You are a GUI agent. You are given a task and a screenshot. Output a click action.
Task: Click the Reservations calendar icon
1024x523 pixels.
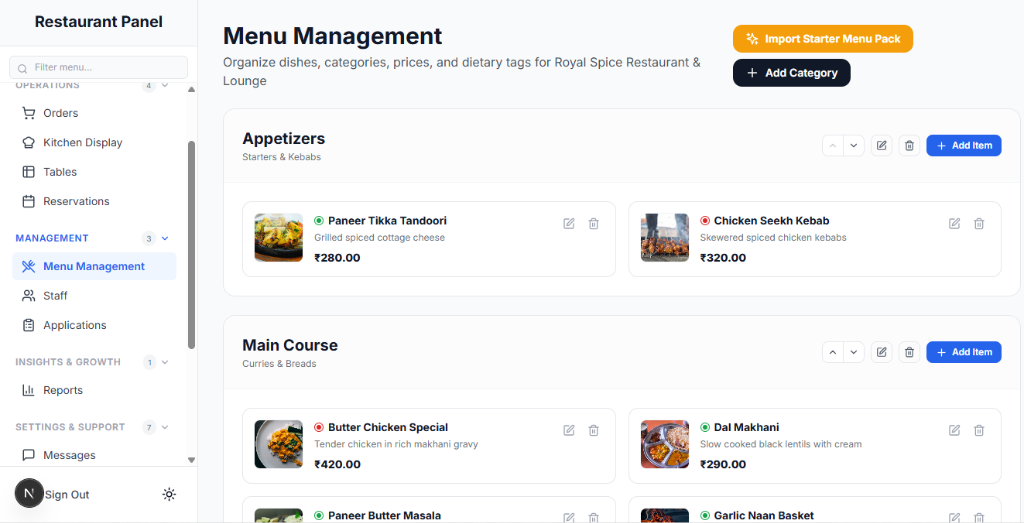pyautogui.click(x=28, y=201)
